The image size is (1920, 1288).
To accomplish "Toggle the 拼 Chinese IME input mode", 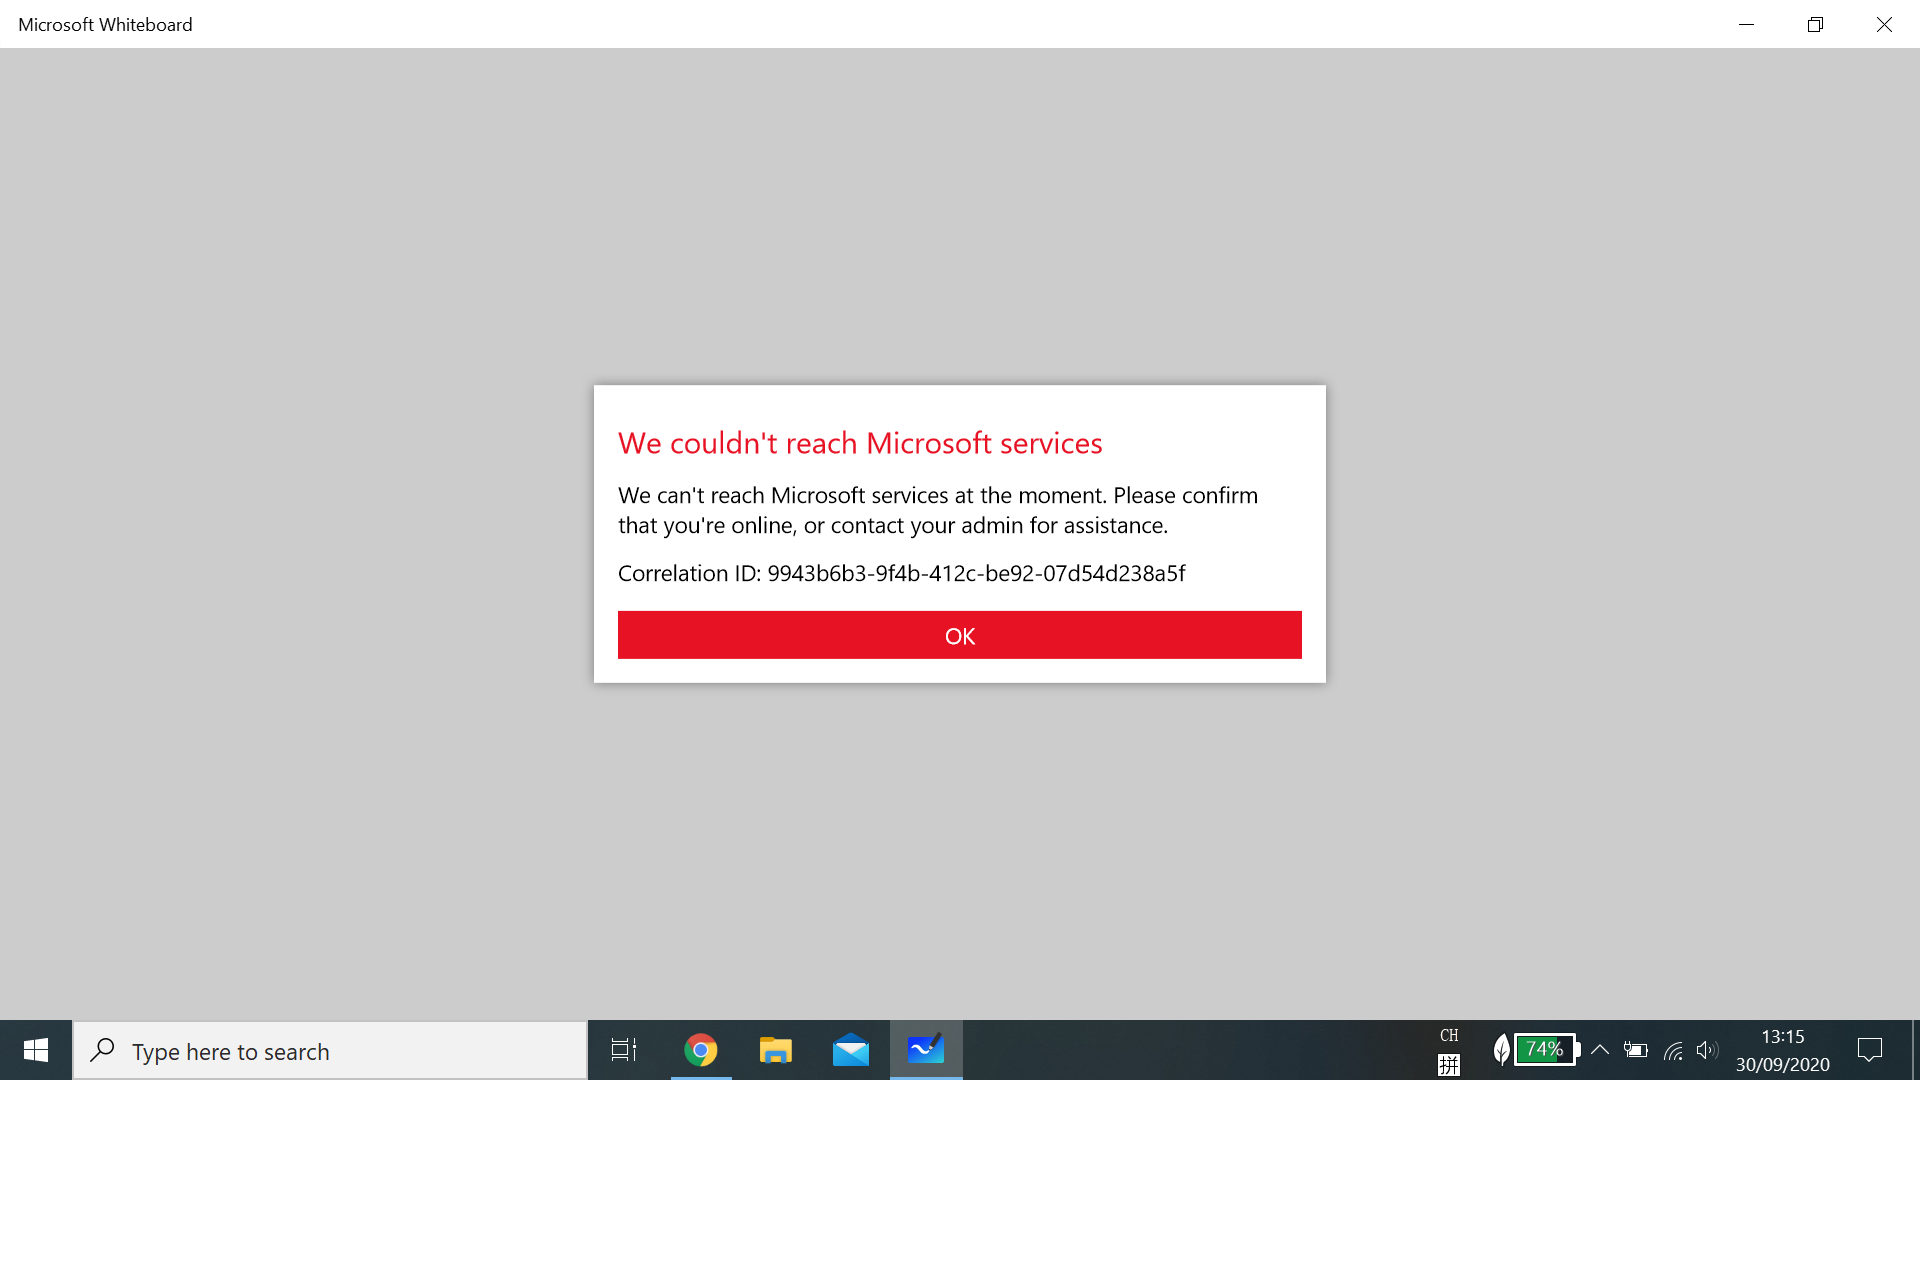I will pyautogui.click(x=1449, y=1064).
